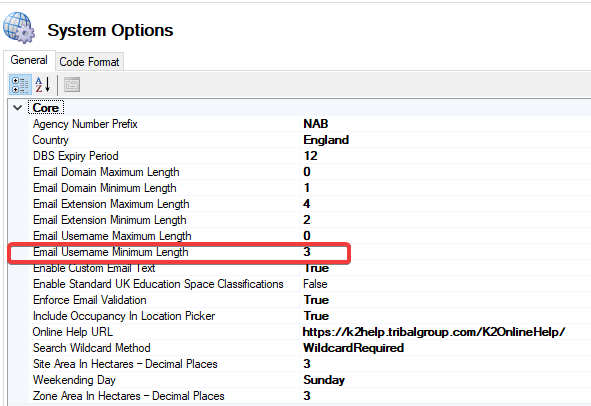Screen dimensions: 591x406
Task: Sort properties alphabetically with A-Z icon
Action: pyautogui.click(x=43, y=85)
